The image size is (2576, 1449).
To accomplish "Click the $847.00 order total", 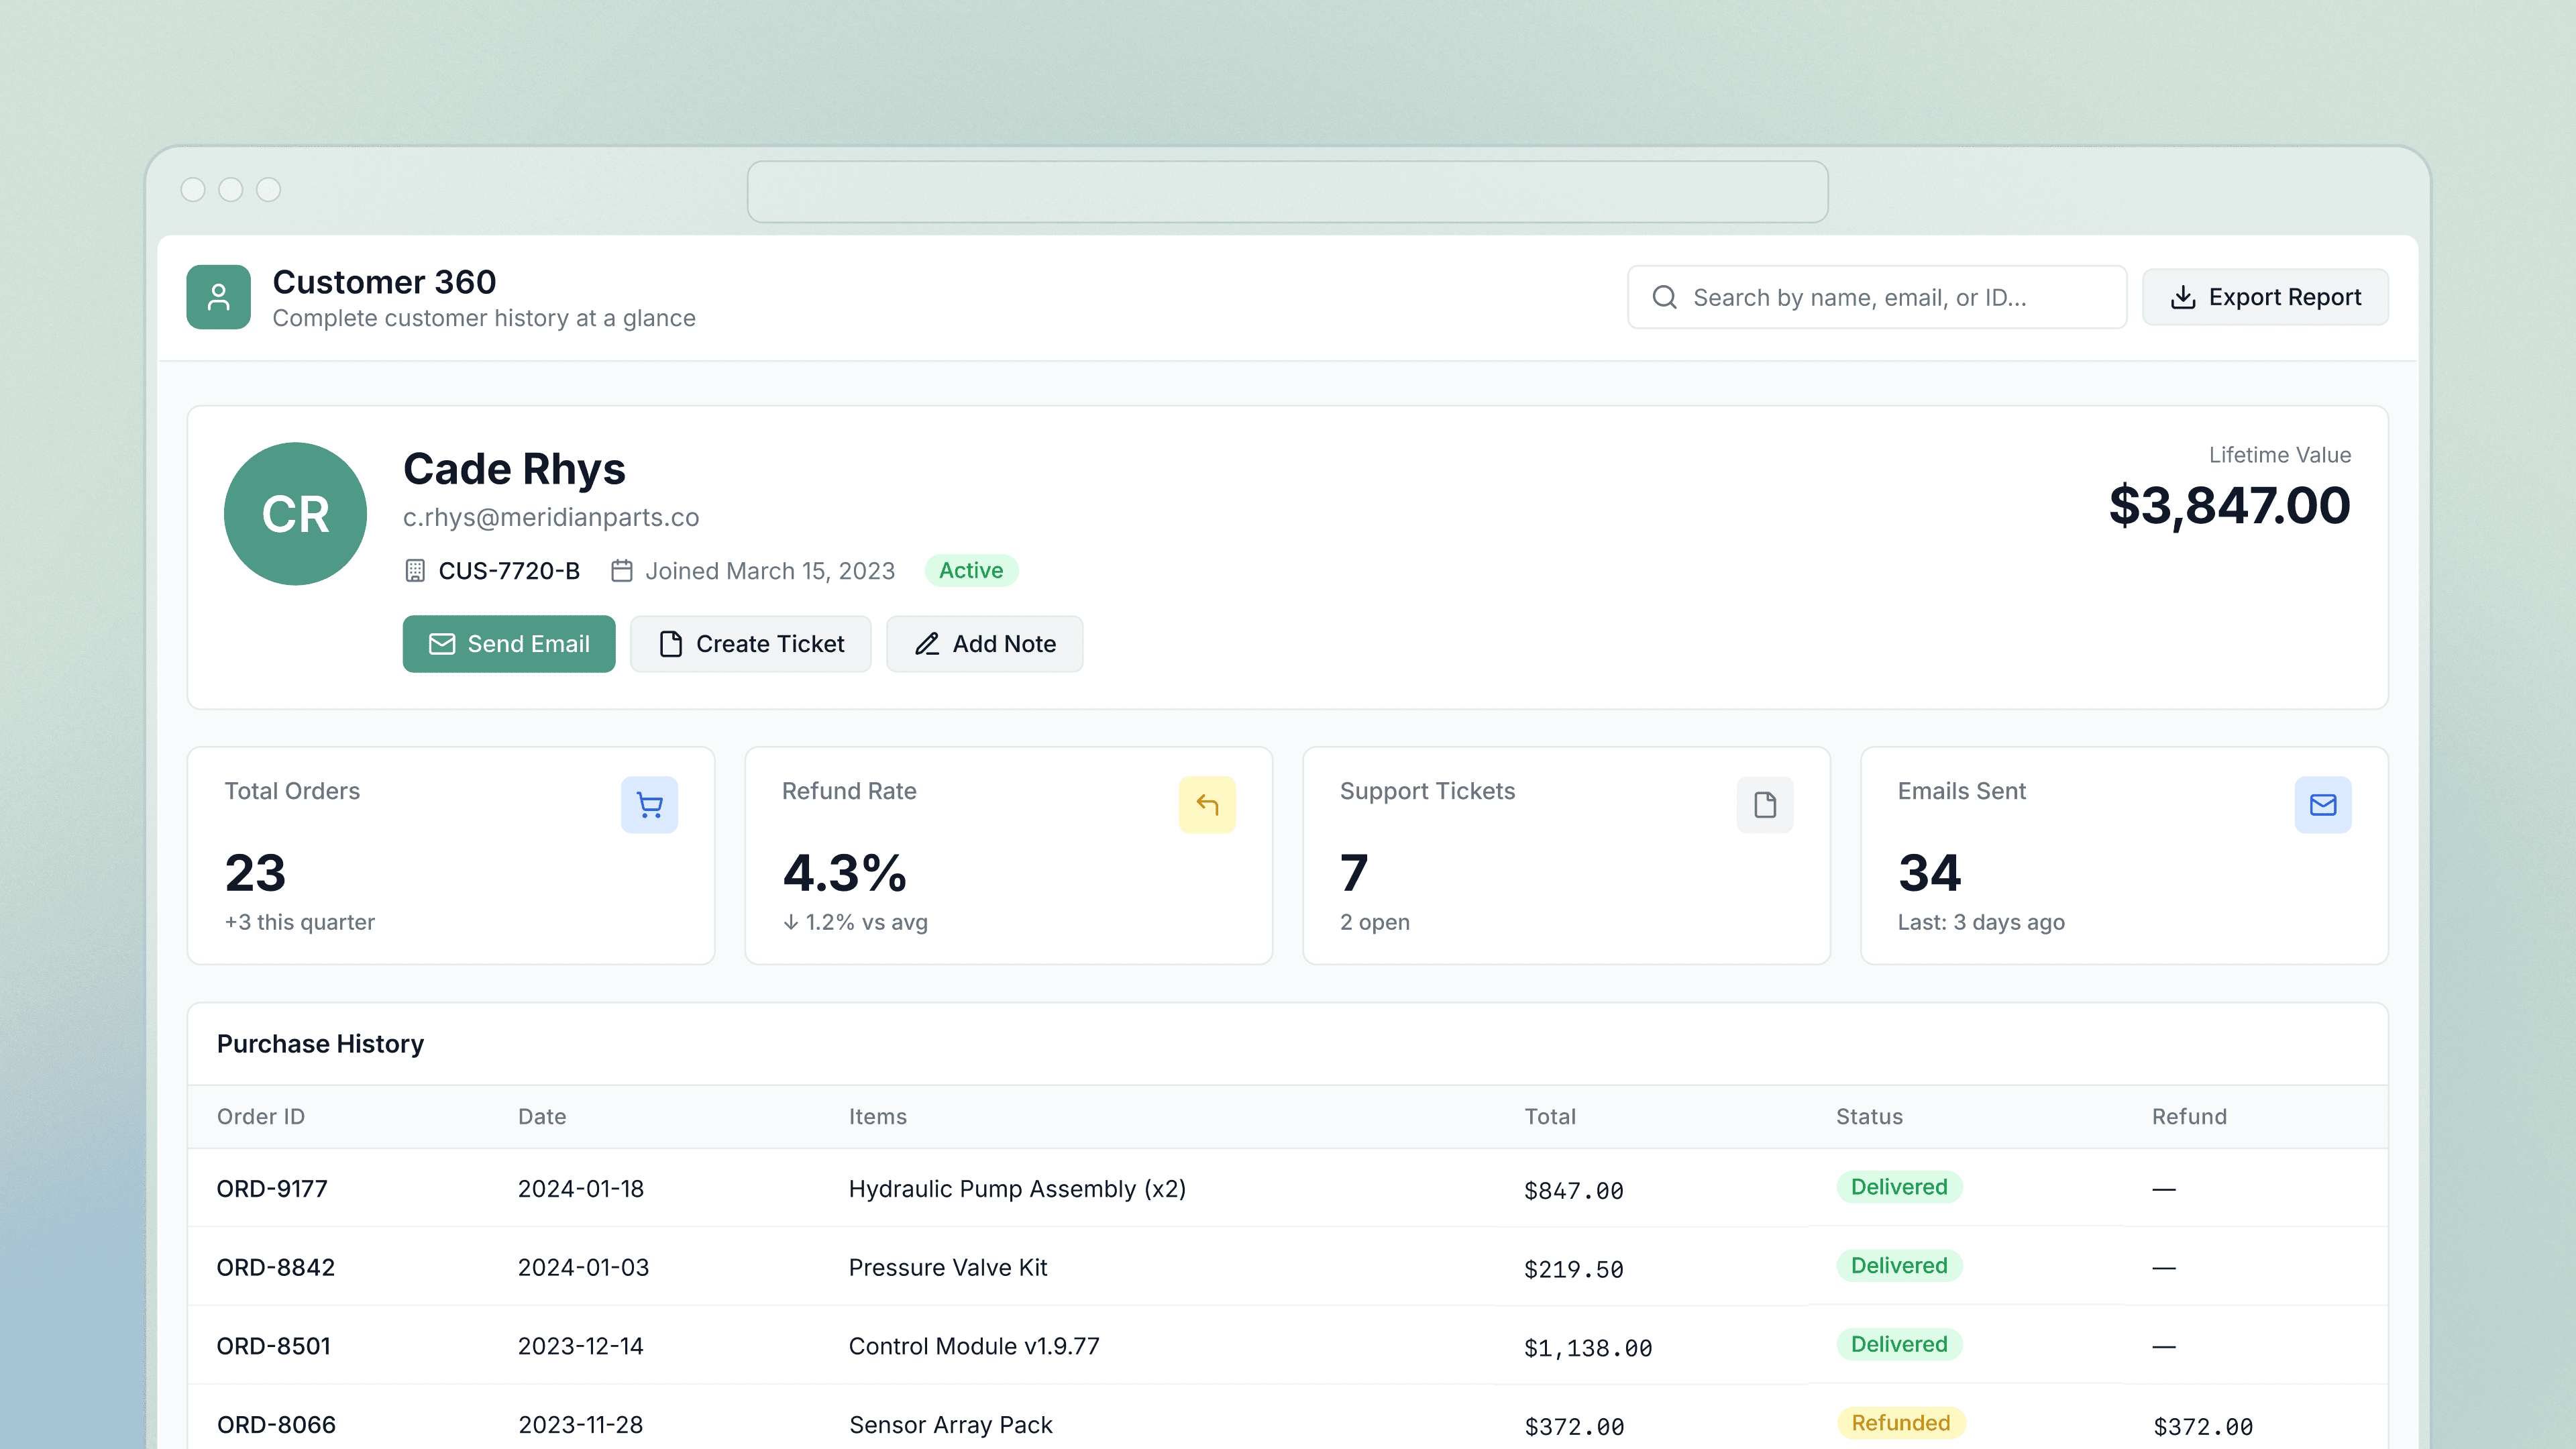I will click(x=1574, y=1191).
